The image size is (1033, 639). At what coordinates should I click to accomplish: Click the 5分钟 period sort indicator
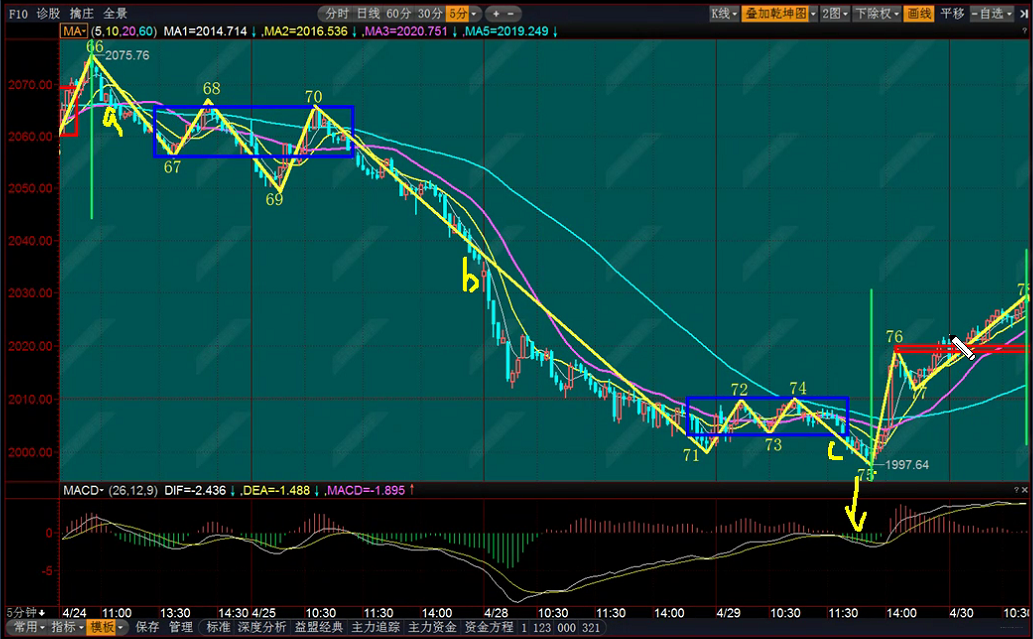[26, 613]
